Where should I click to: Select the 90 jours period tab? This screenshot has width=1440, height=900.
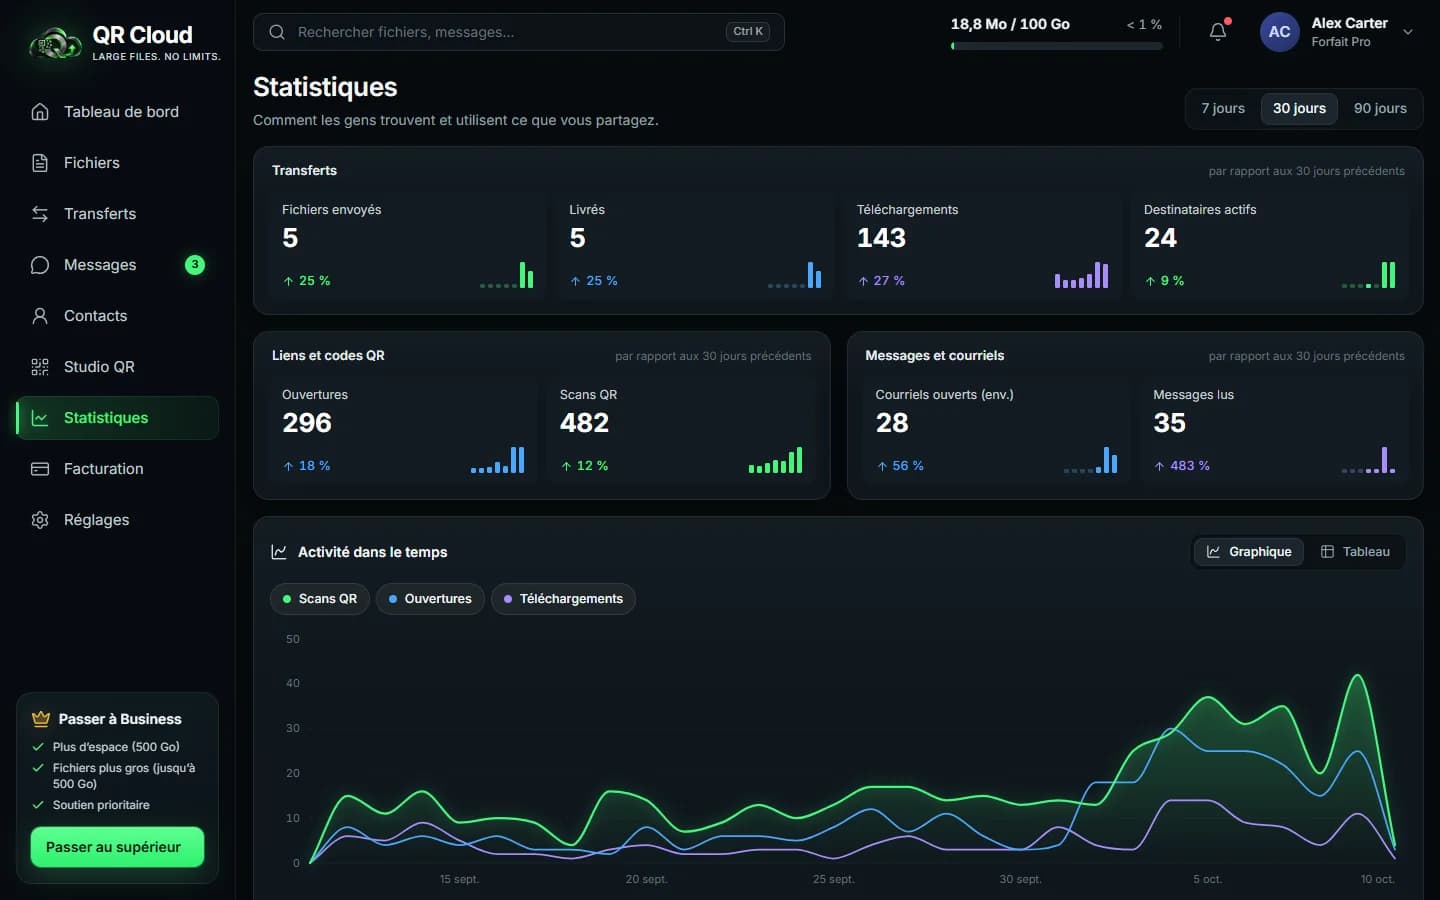[1380, 108]
